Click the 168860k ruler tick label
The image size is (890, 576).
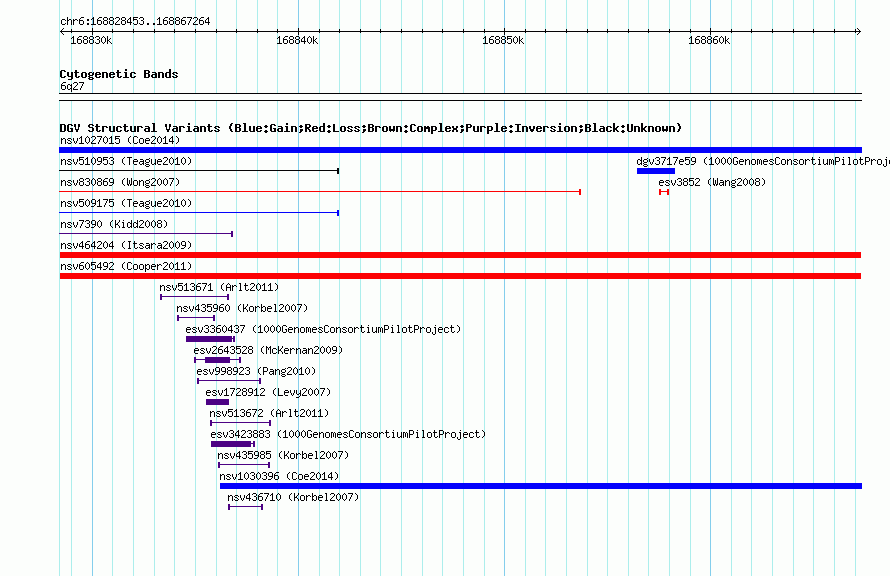[x=710, y=41]
